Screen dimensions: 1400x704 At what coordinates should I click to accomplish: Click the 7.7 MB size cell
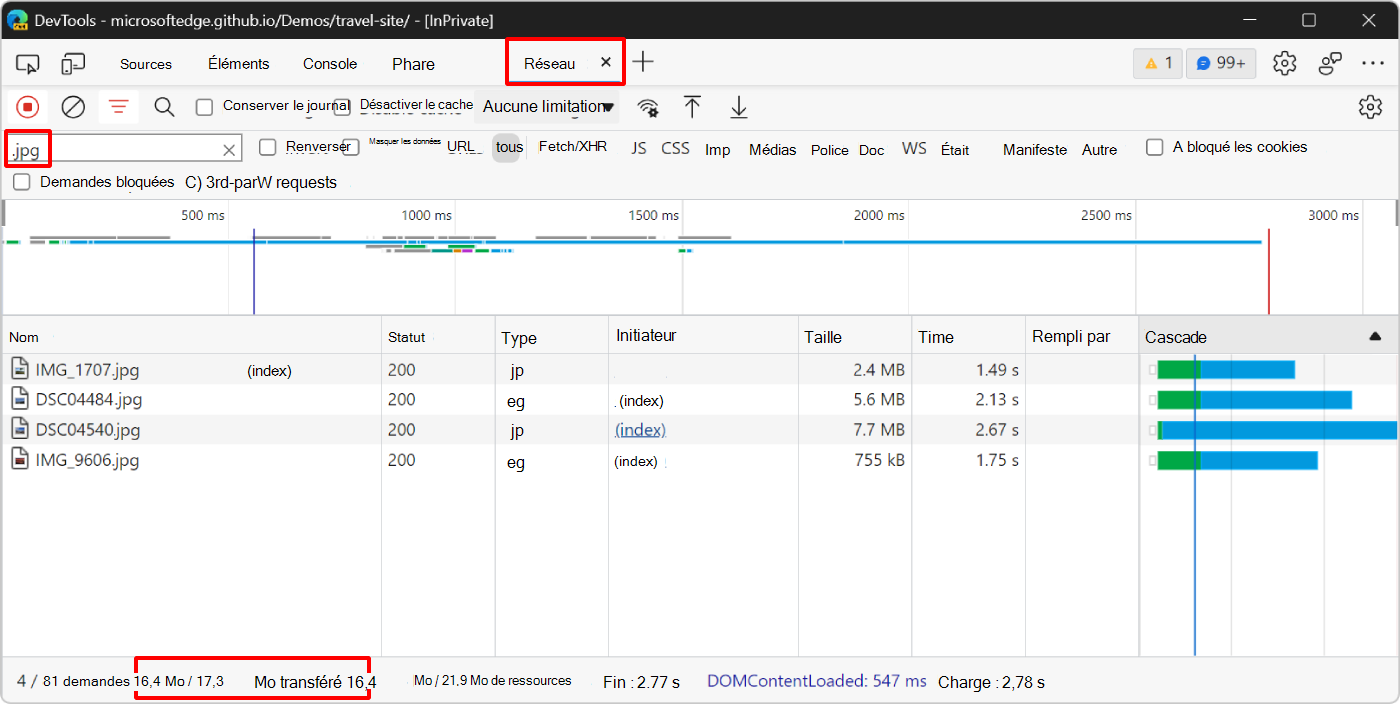pyautogui.click(x=878, y=430)
